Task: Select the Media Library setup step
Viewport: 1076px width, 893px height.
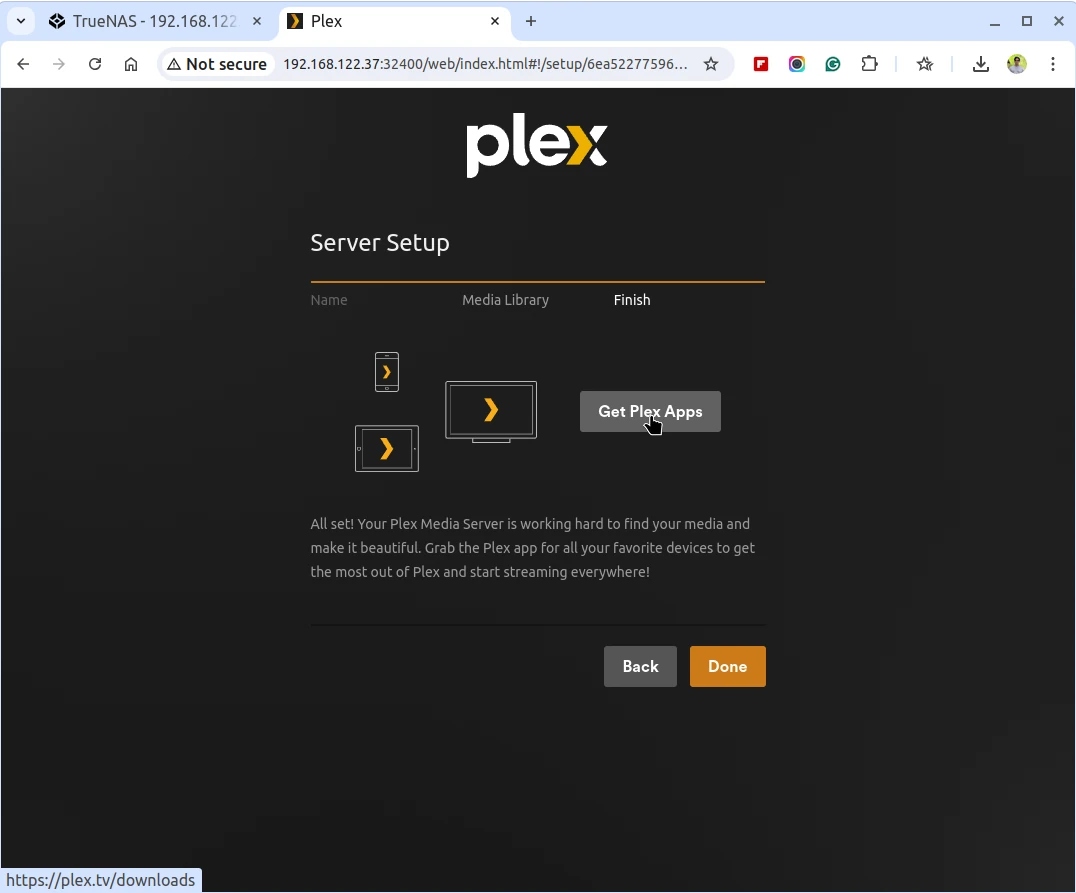Action: 505,300
